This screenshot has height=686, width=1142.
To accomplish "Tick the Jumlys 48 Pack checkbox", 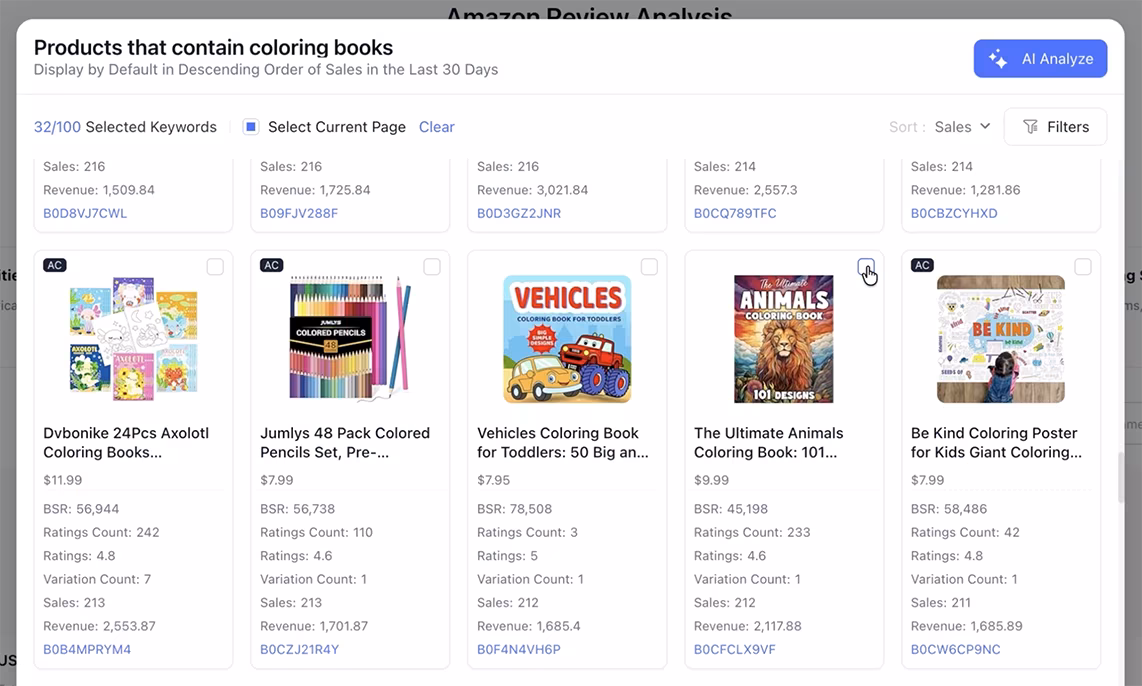I will (432, 267).
